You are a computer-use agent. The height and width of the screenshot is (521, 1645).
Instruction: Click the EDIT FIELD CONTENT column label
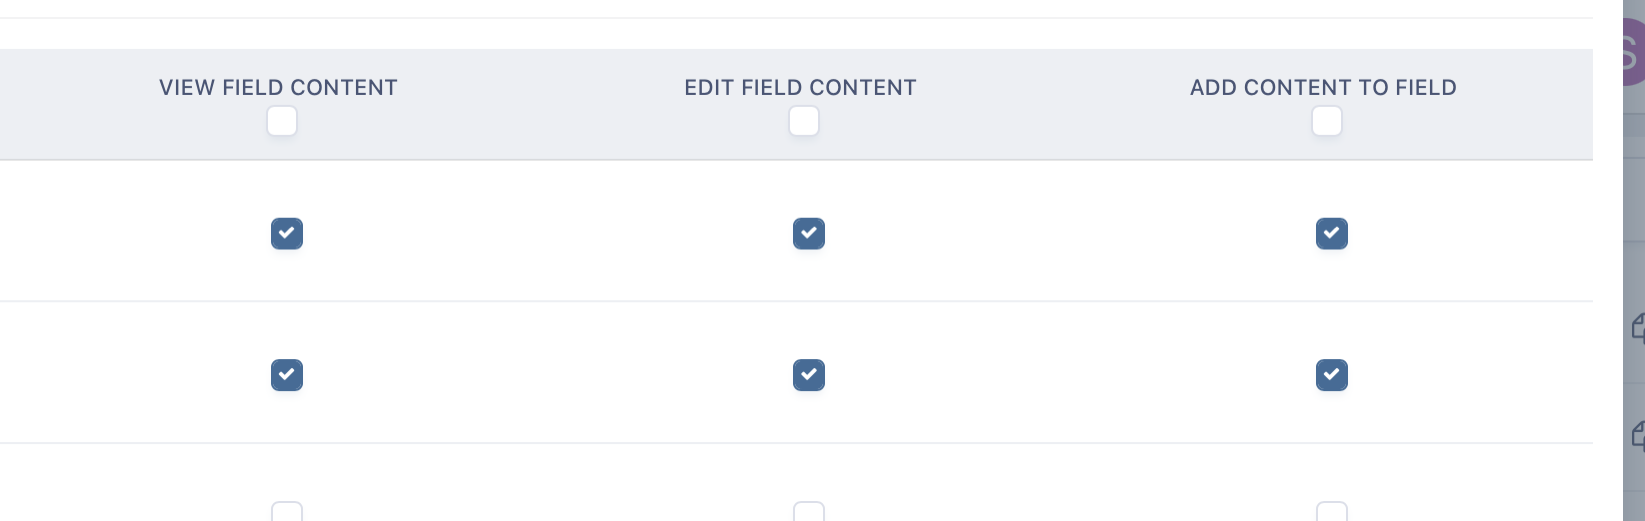[x=800, y=88]
